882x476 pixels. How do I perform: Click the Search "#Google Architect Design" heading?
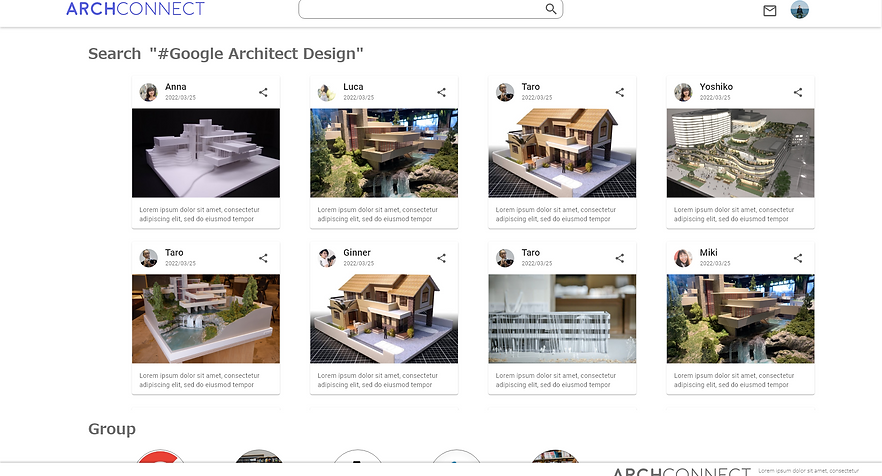coord(226,53)
